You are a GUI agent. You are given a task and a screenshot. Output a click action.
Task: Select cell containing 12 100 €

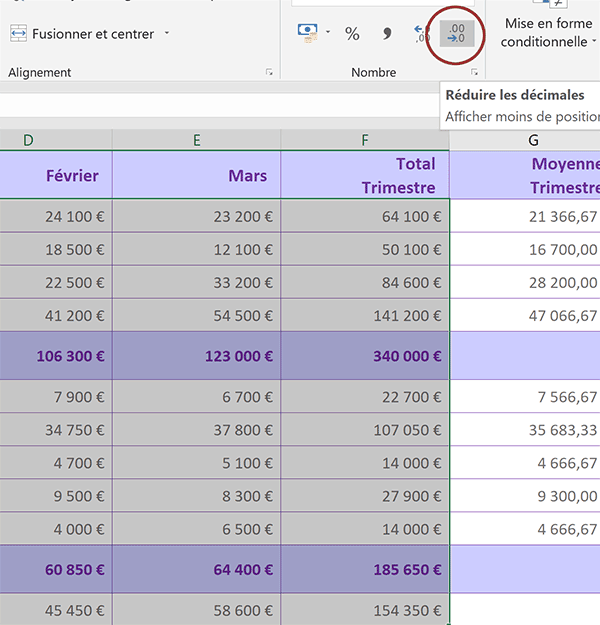(x=197, y=249)
